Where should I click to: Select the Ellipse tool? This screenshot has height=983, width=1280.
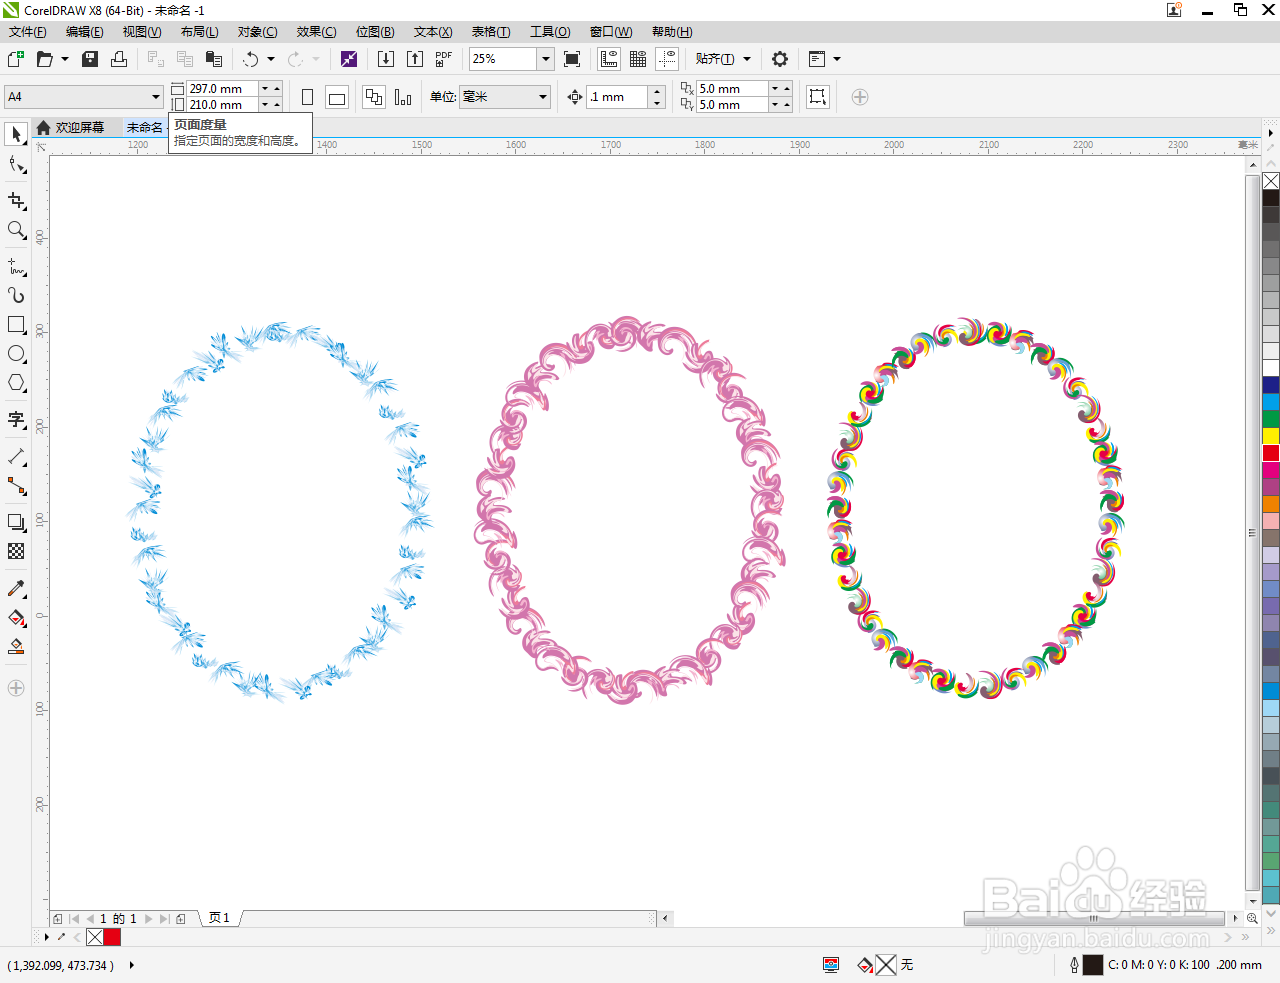[16, 354]
